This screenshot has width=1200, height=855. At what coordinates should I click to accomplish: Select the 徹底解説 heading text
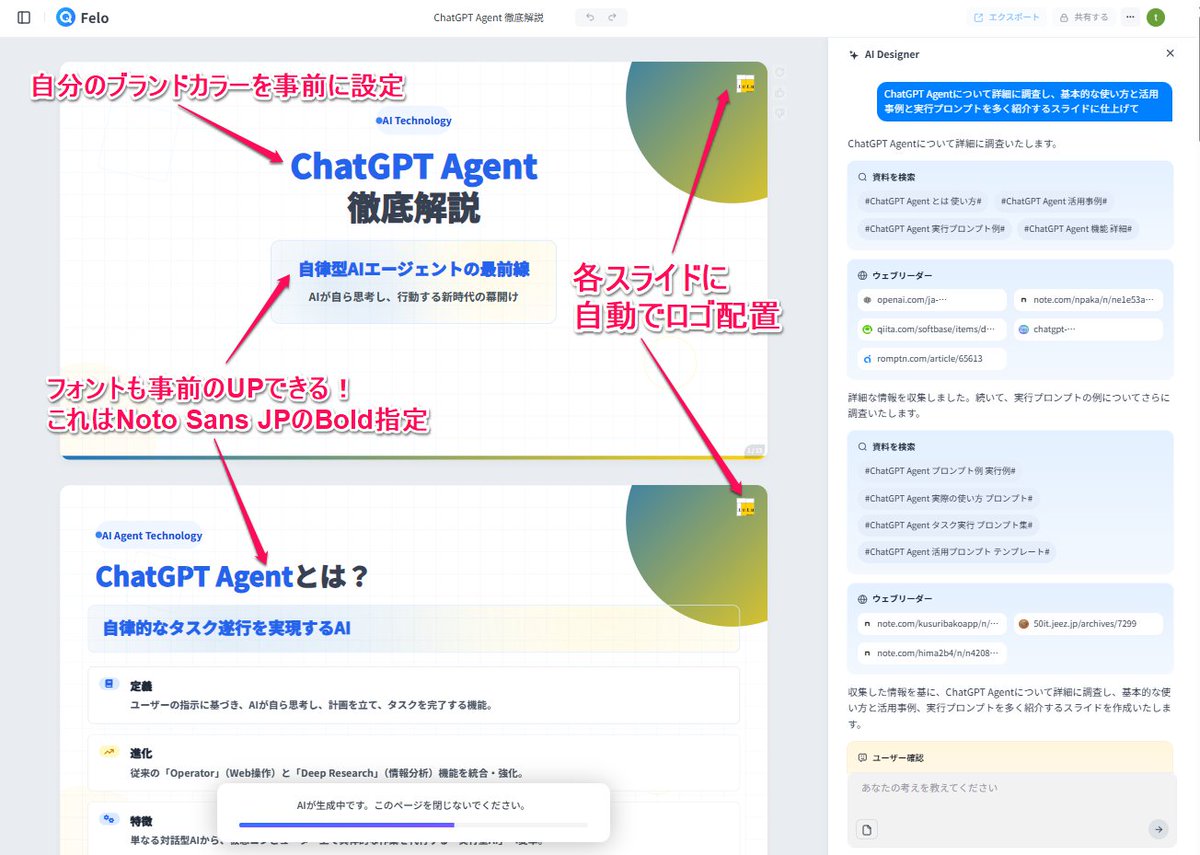(414, 208)
